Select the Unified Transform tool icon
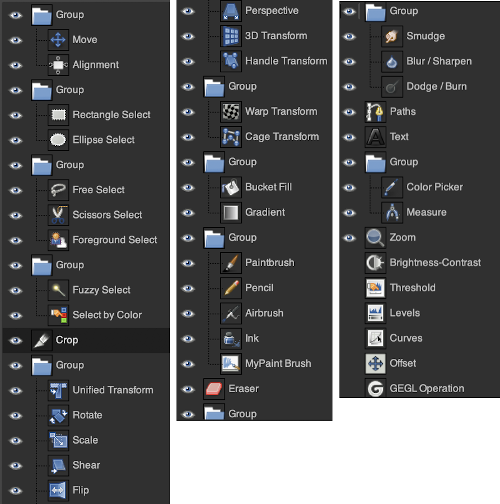This screenshot has height=504, width=500. 58,390
